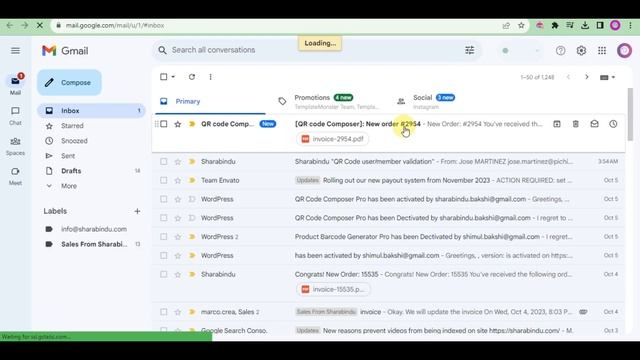The height and width of the screenshot is (360, 640).
Task: Open Google account avatar in Gmail
Action: [x=624, y=51]
